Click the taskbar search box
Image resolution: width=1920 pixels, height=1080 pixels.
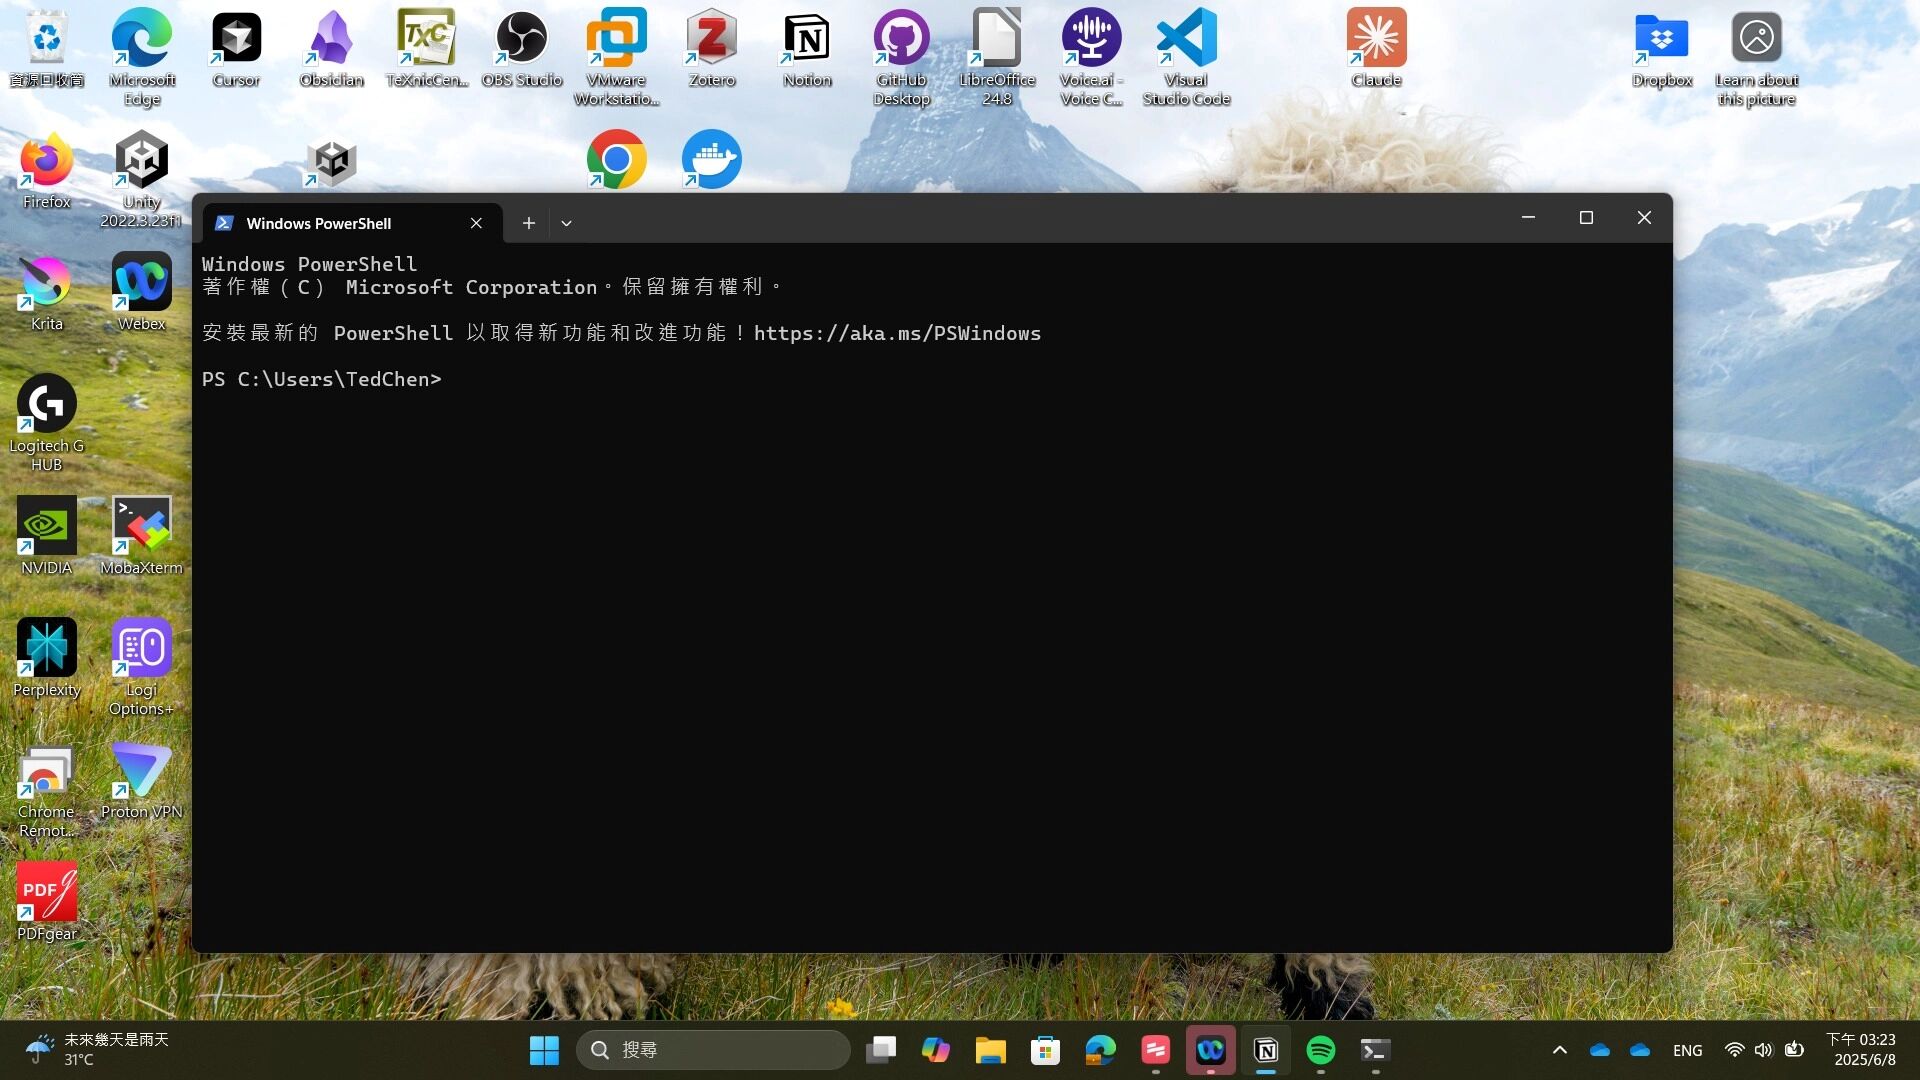712,1050
